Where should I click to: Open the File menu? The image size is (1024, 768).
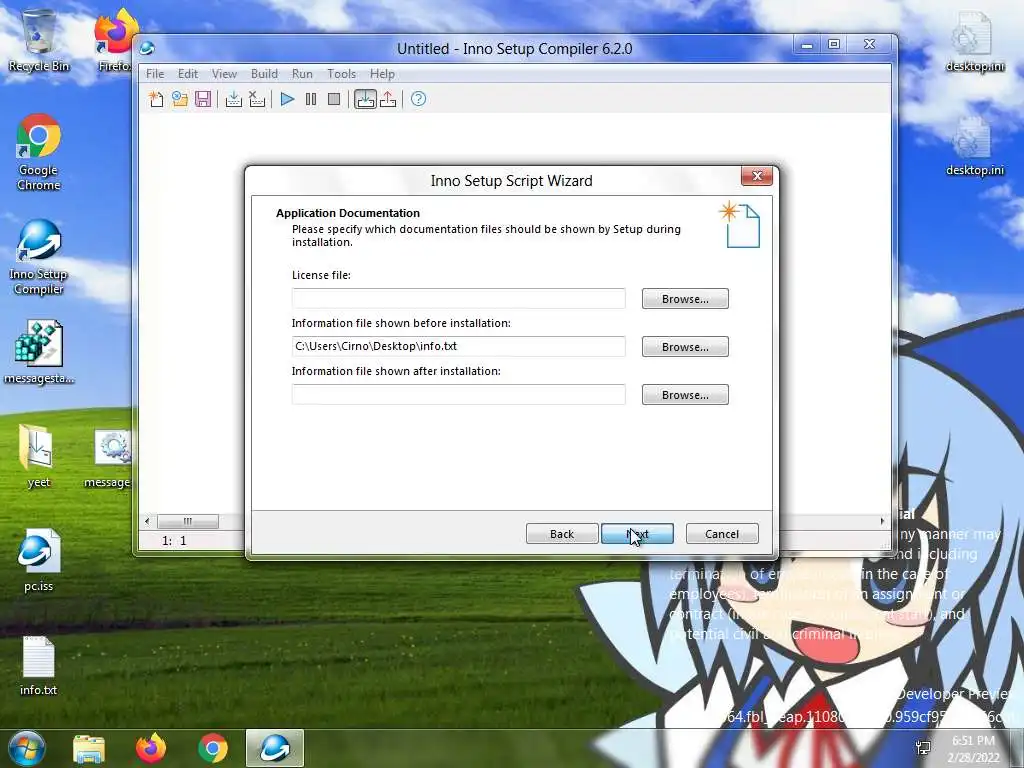tap(155, 74)
